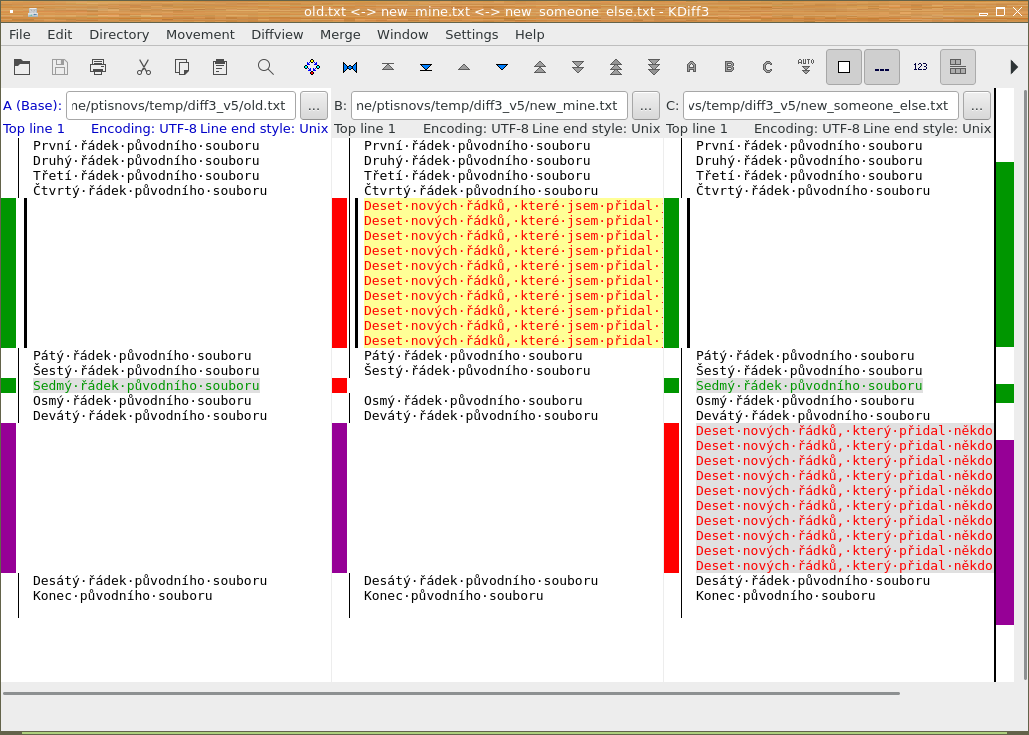Open the Diffview menu
The image size is (1029, 735).
277,34
